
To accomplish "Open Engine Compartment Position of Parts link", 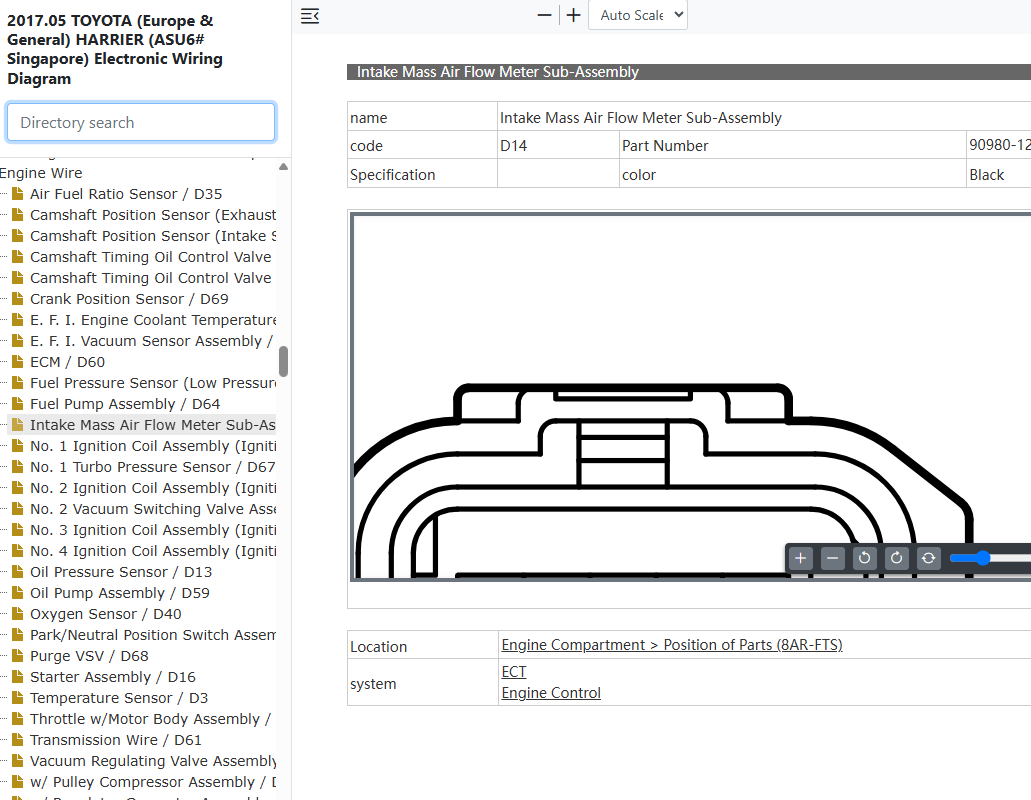I will (671, 645).
